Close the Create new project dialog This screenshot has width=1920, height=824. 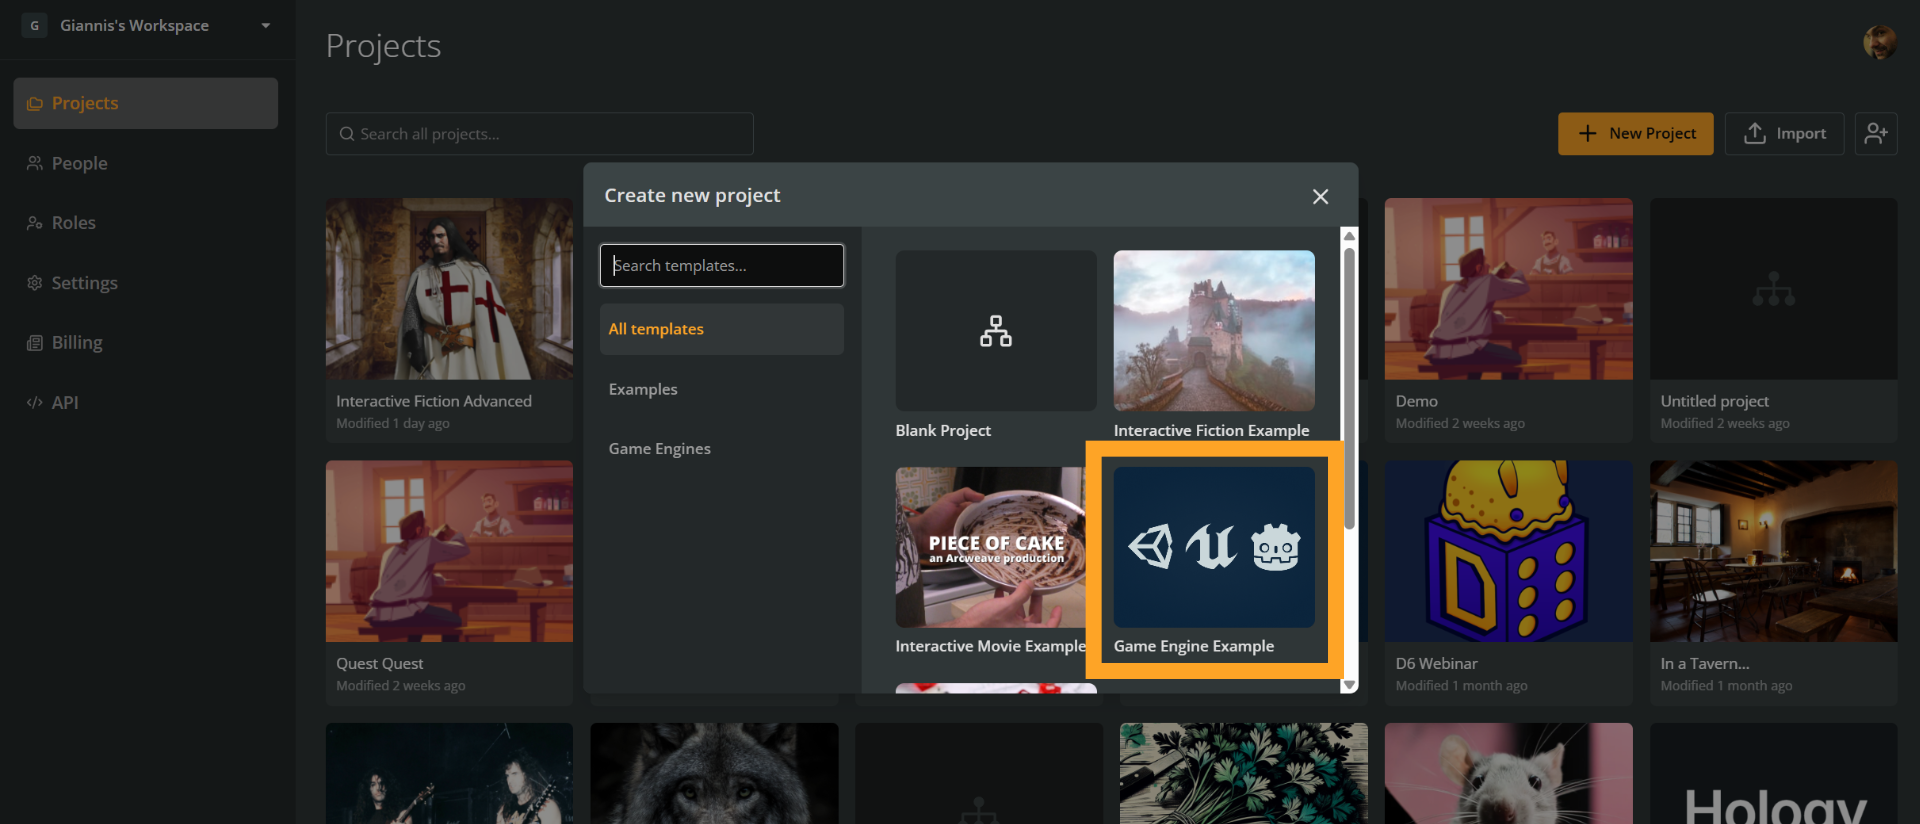click(1320, 197)
